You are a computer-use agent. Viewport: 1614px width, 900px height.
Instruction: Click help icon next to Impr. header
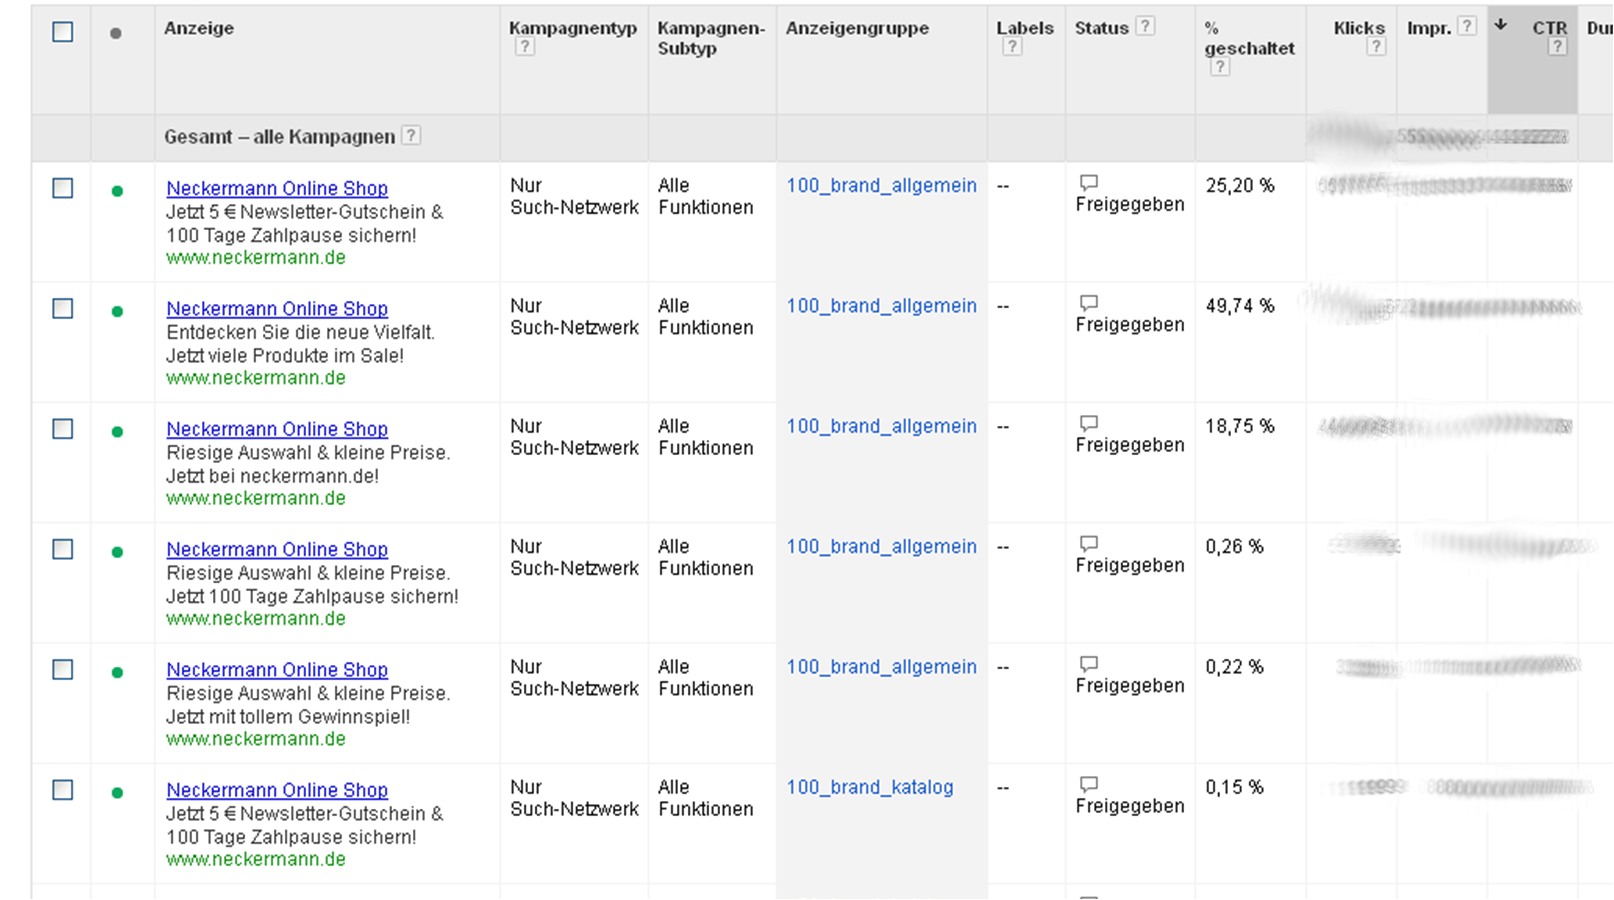(x=1466, y=27)
